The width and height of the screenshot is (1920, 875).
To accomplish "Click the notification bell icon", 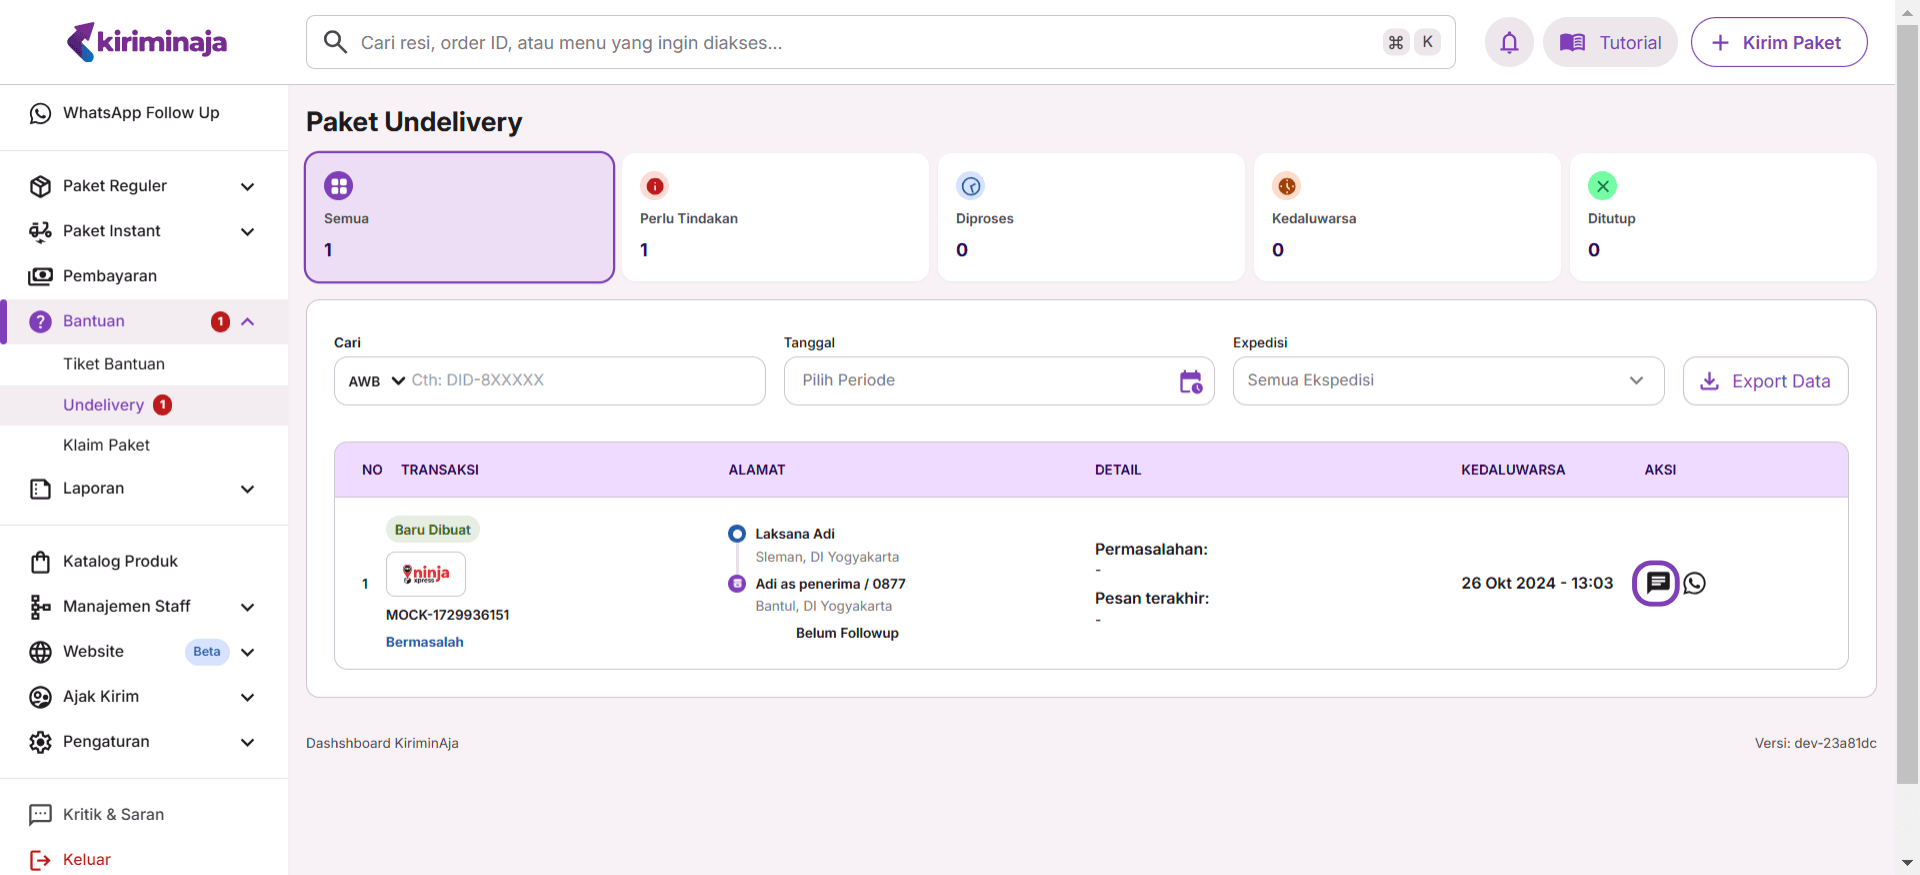I will tap(1509, 43).
